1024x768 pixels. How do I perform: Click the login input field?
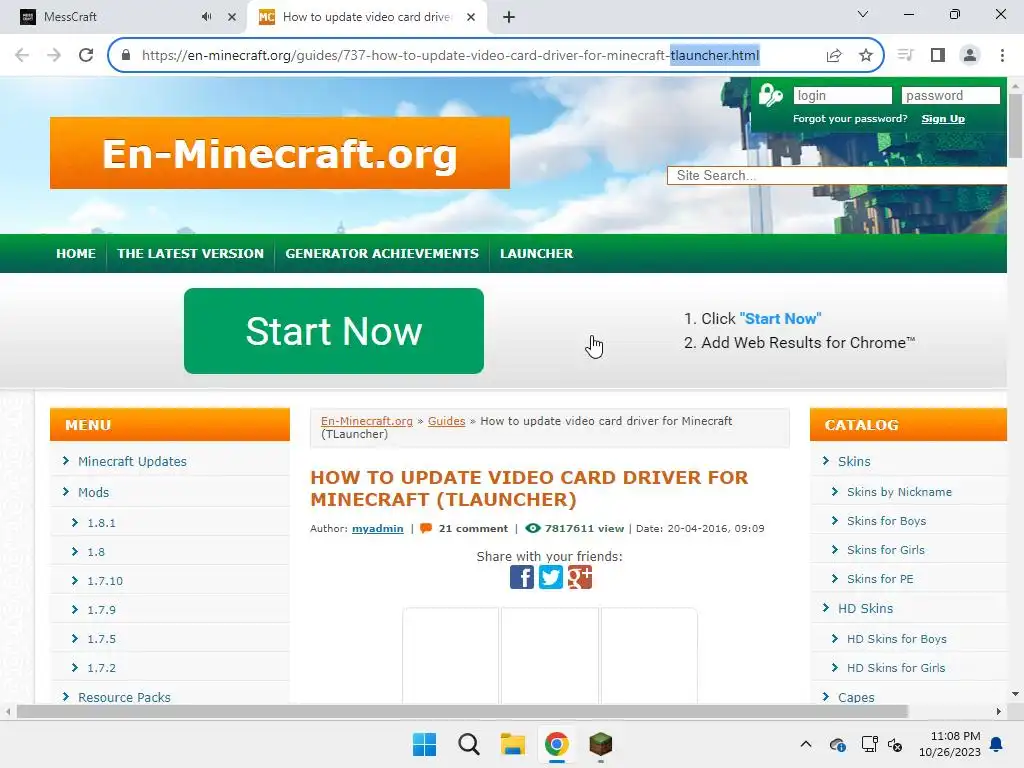842,95
